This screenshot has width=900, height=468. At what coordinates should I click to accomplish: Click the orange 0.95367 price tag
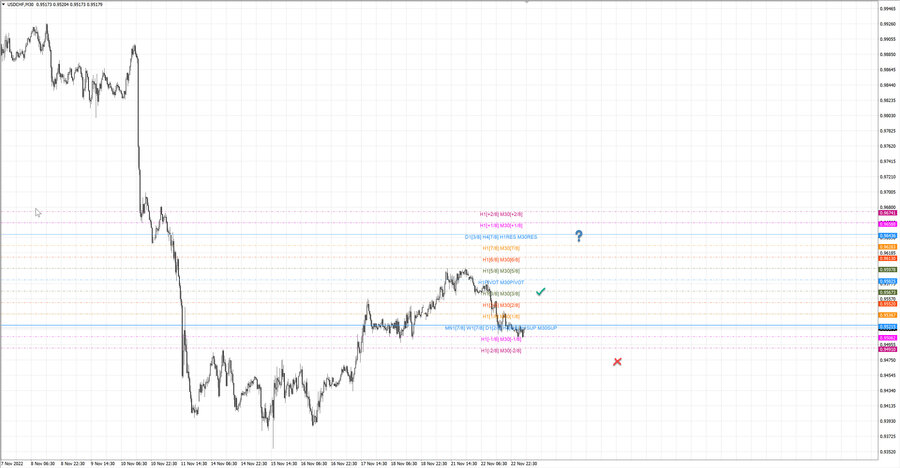coord(888,315)
